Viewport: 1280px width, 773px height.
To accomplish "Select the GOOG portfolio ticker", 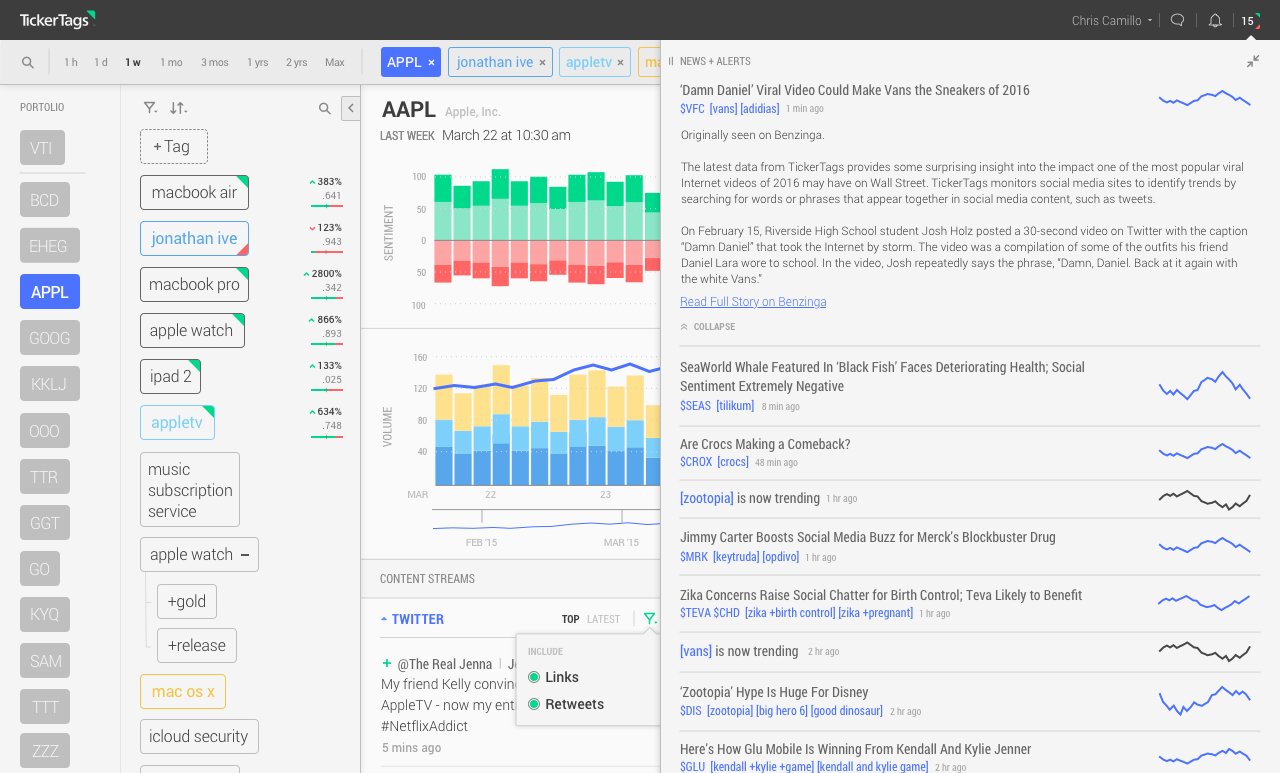I will tap(49, 338).
